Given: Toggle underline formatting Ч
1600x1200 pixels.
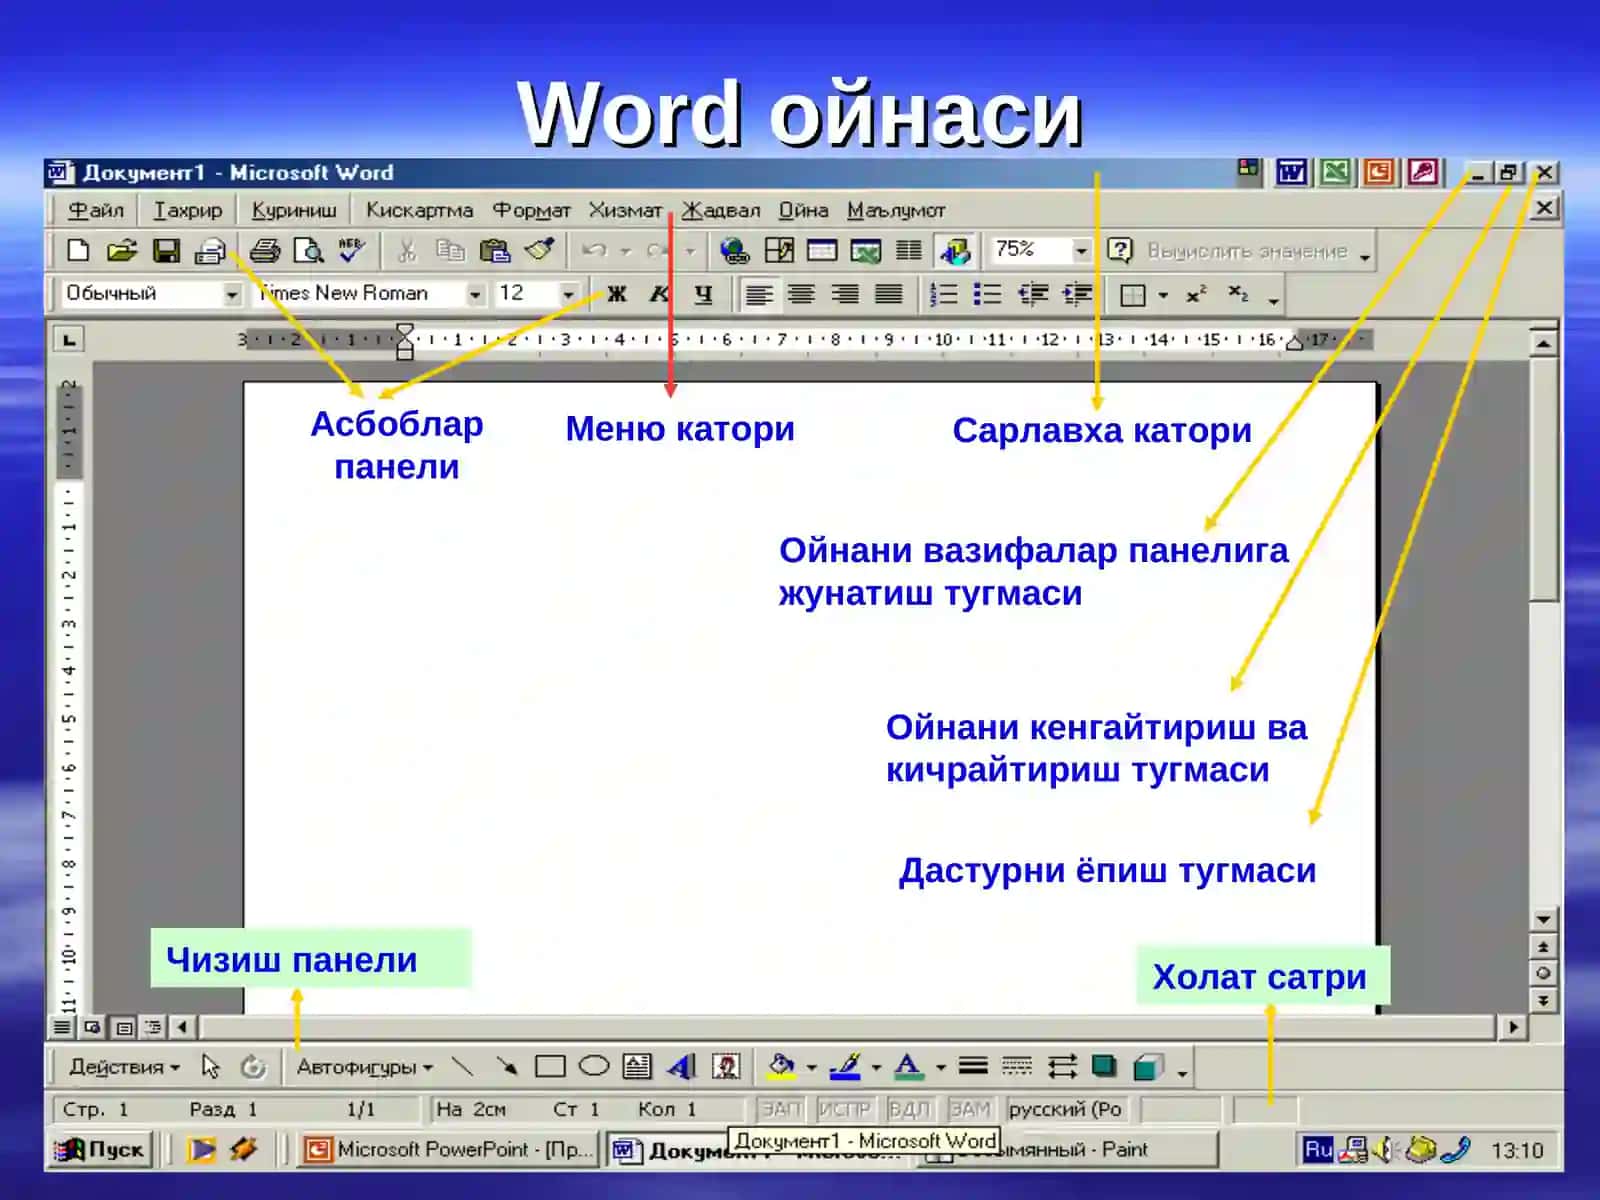Looking at the screenshot, I should point(703,294).
